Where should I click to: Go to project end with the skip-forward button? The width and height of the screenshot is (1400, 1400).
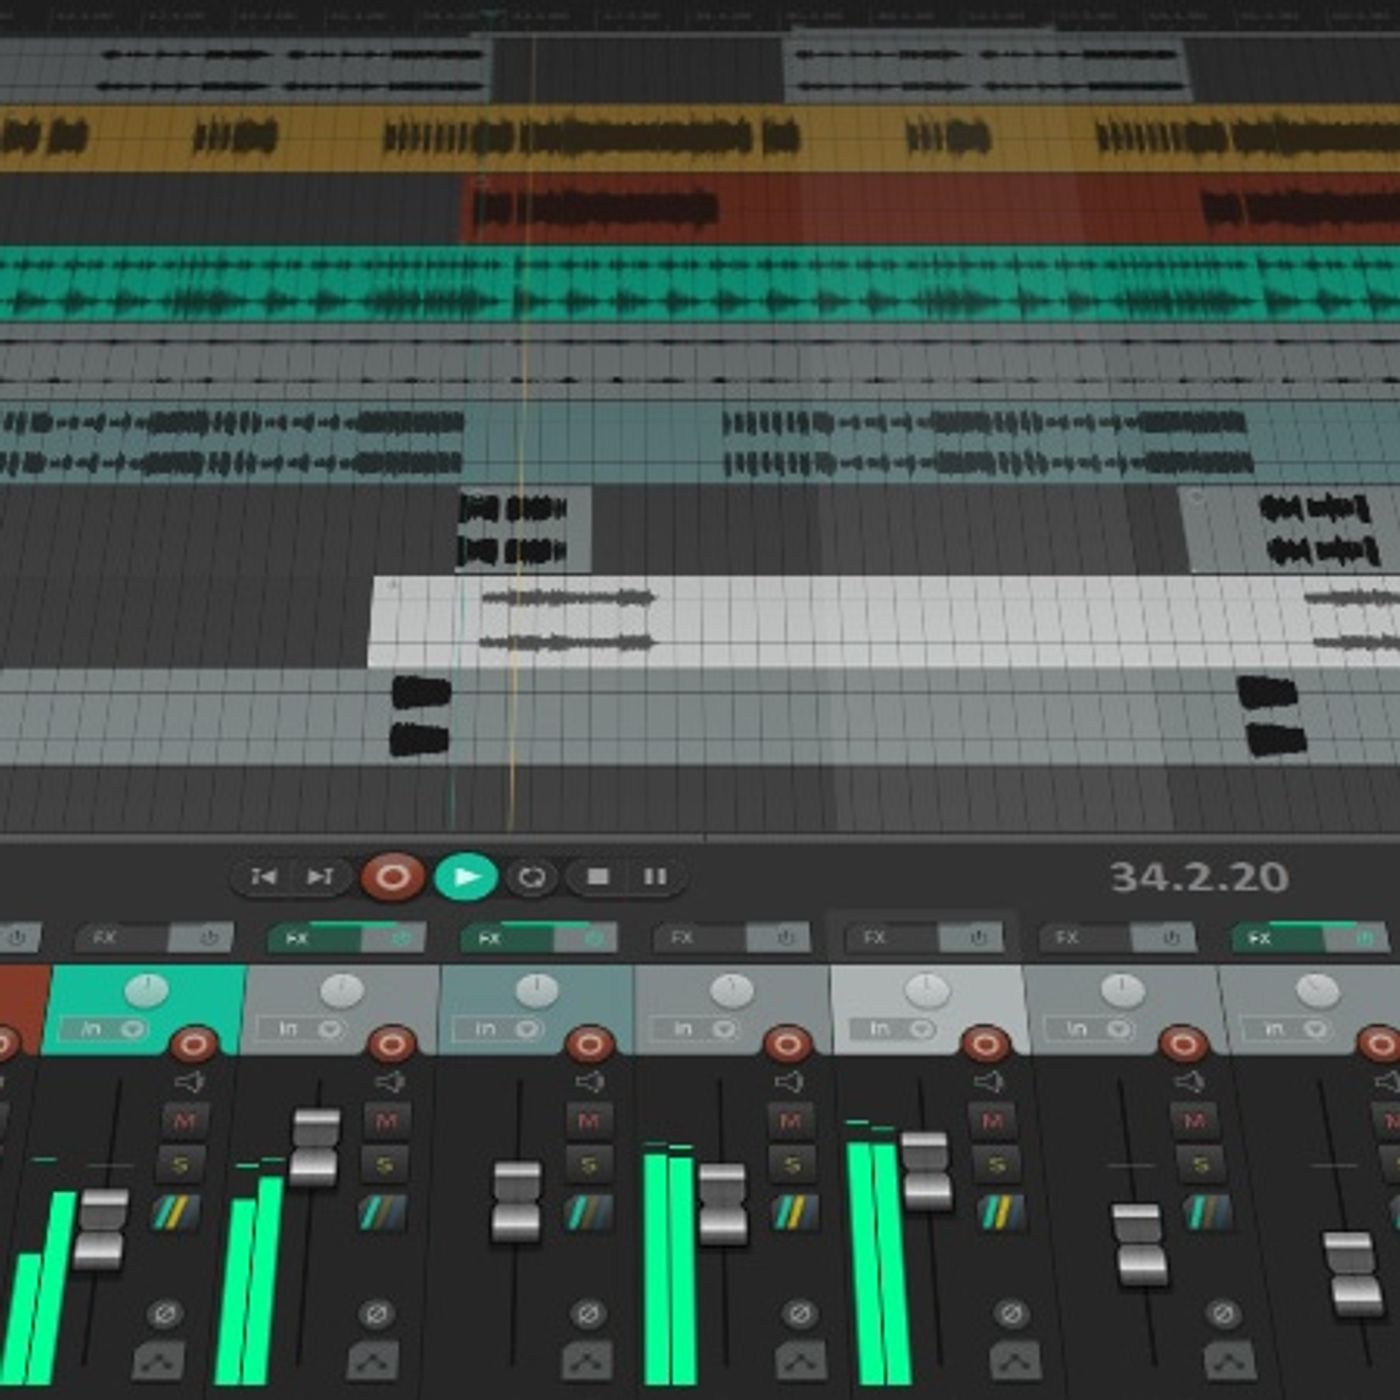[320, 877]
